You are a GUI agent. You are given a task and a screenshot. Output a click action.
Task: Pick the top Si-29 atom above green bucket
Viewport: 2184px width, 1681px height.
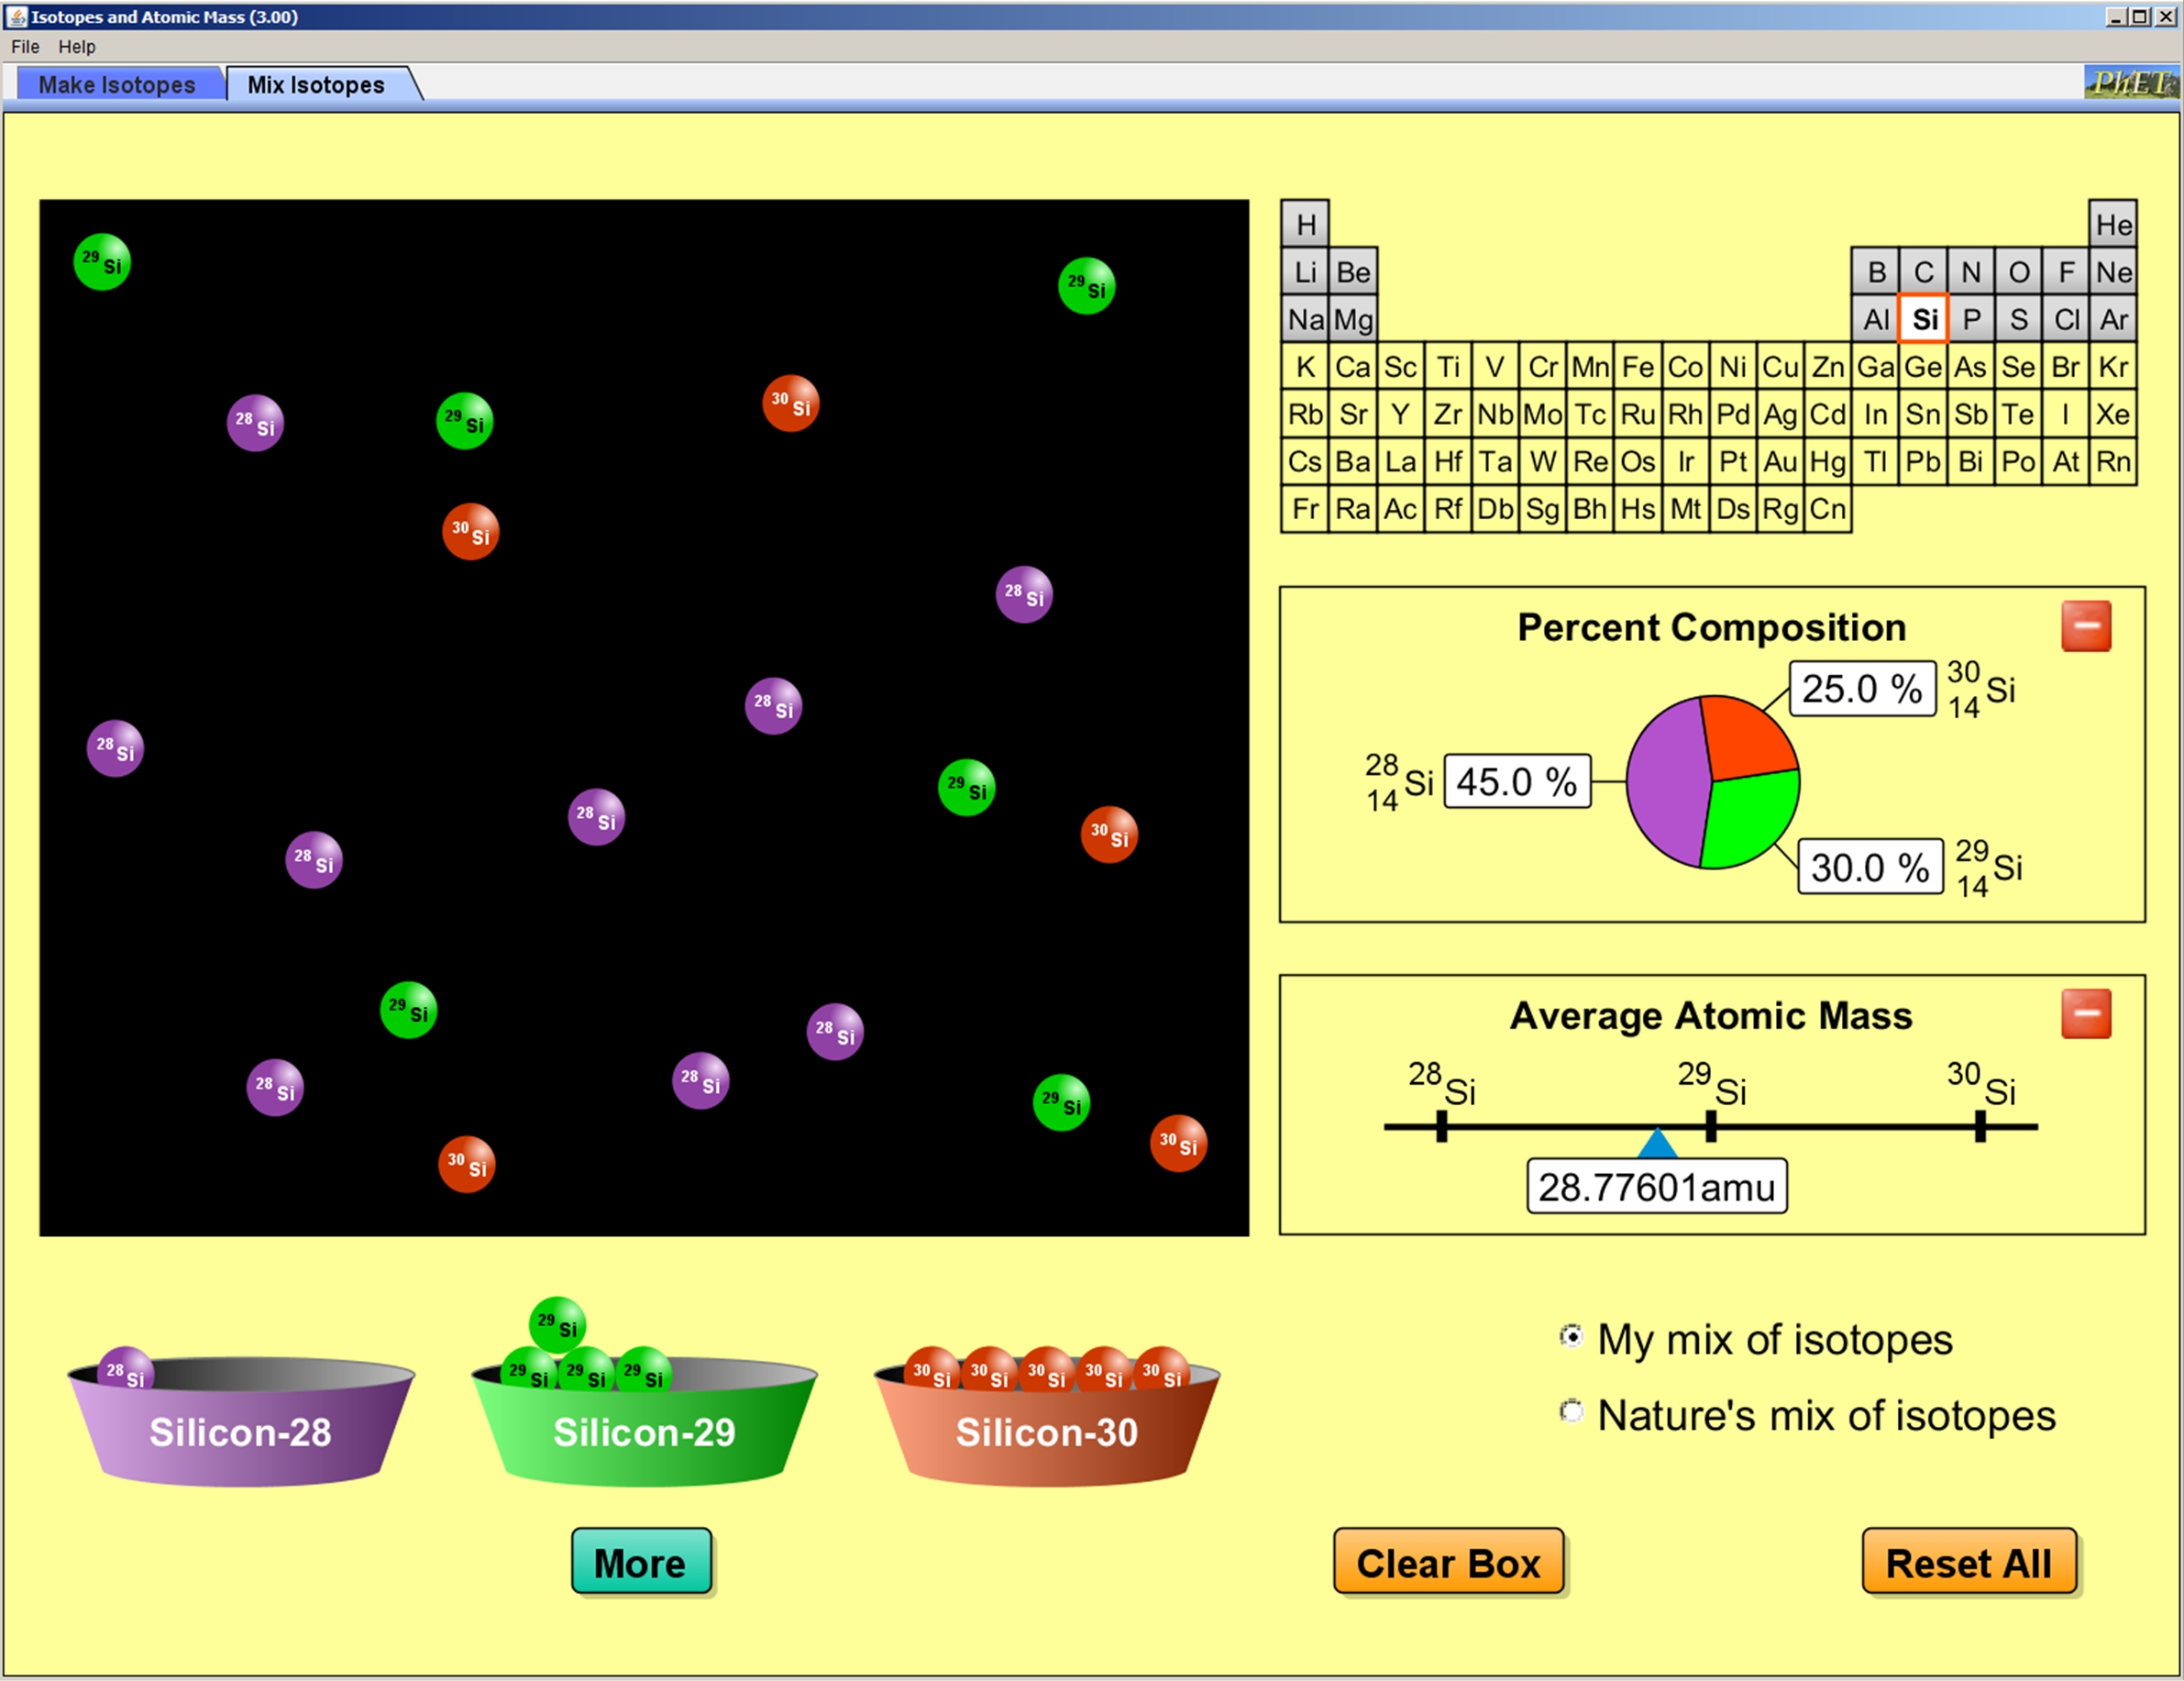point(557,1325)
